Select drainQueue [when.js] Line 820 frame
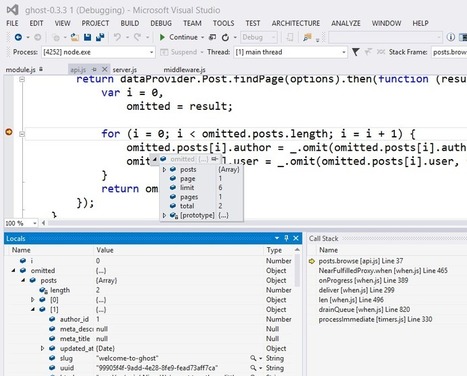The height and width of the screenshot is (376, 467). coord(364,310)
